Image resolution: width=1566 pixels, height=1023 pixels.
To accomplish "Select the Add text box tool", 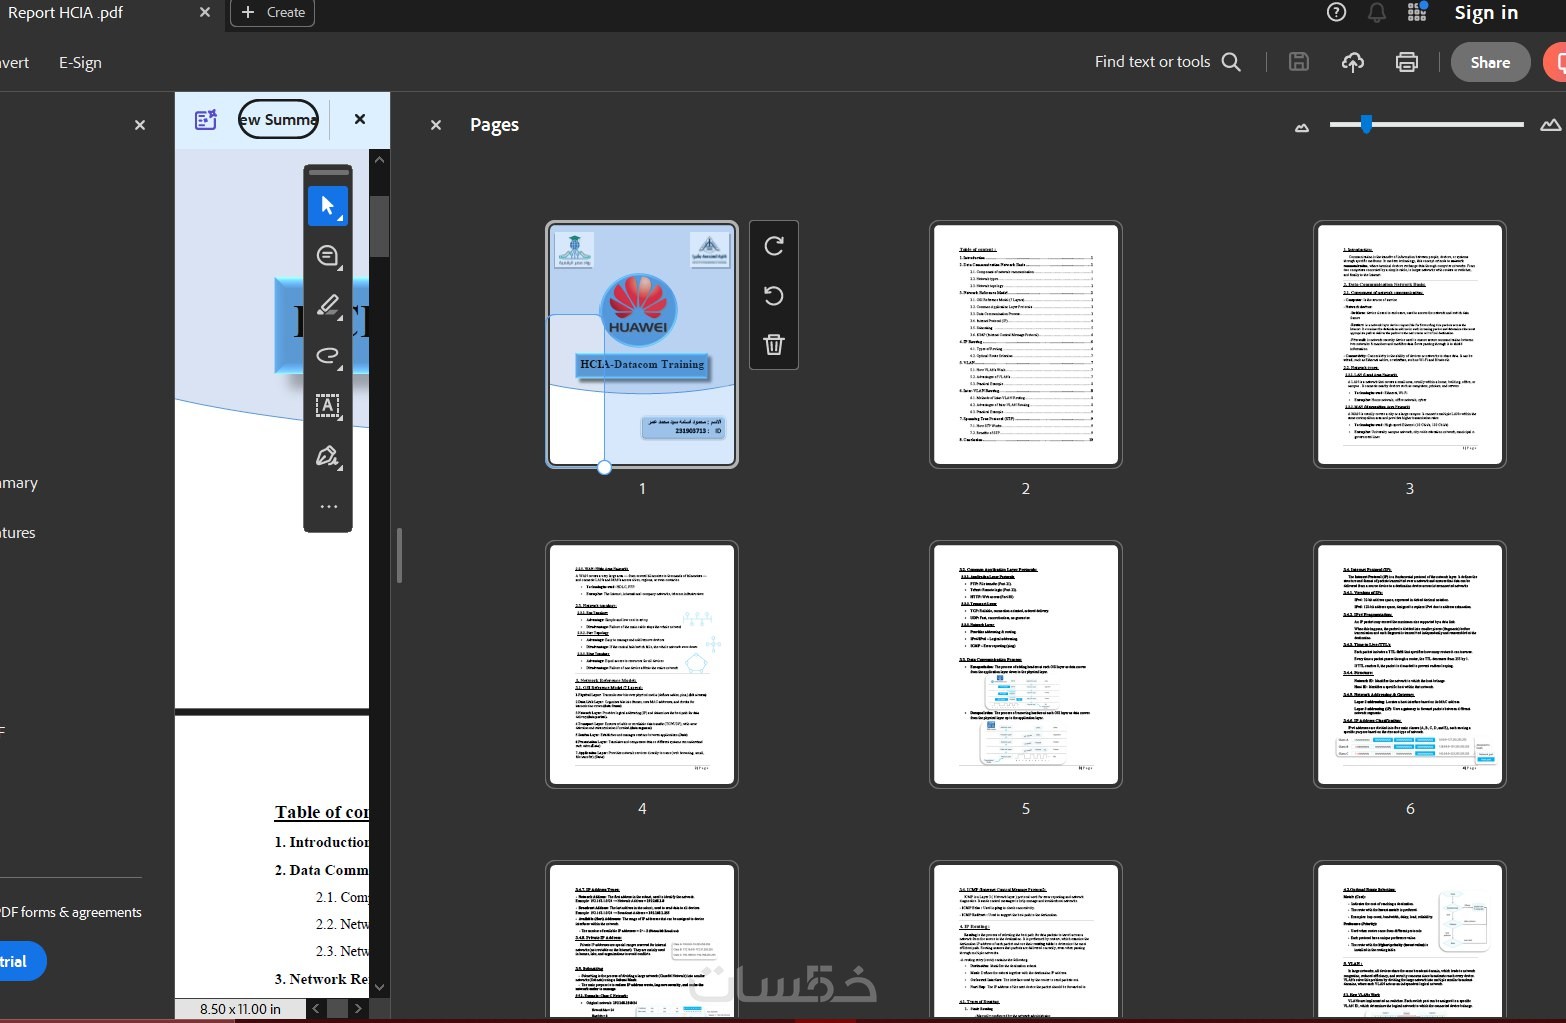I will pos(328,406).
